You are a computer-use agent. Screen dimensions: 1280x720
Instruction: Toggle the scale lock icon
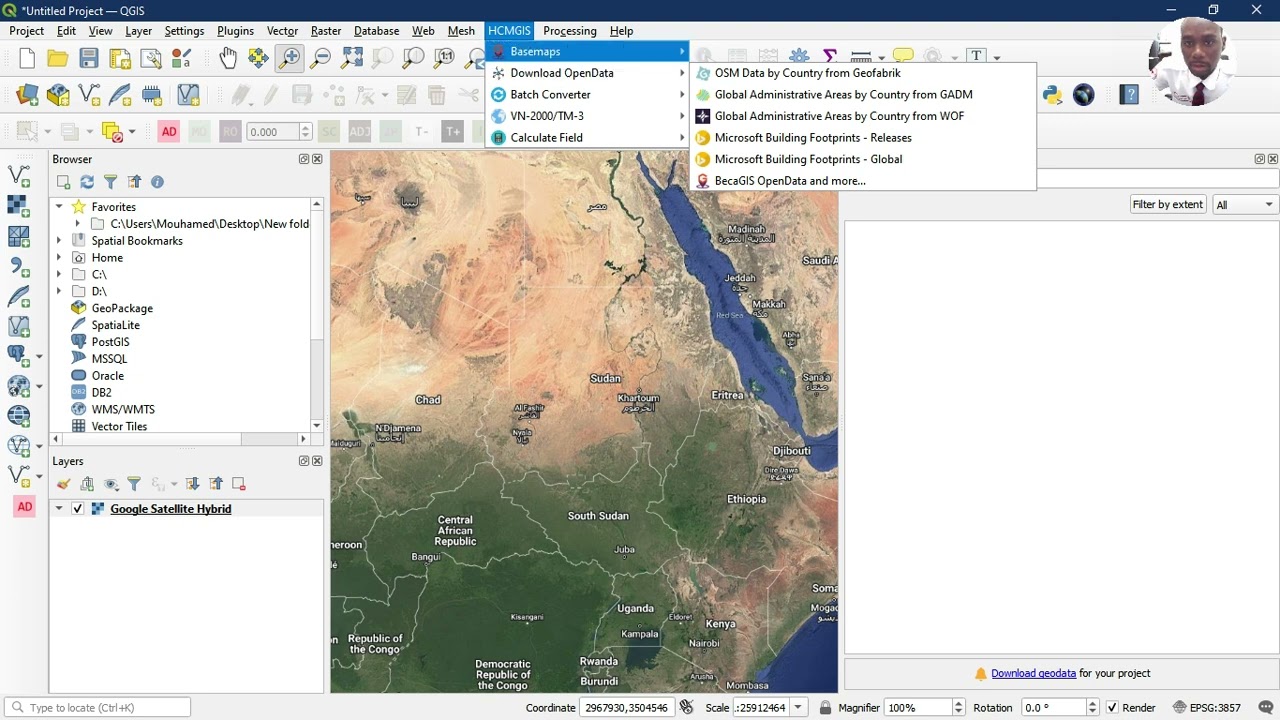[825, 707]
